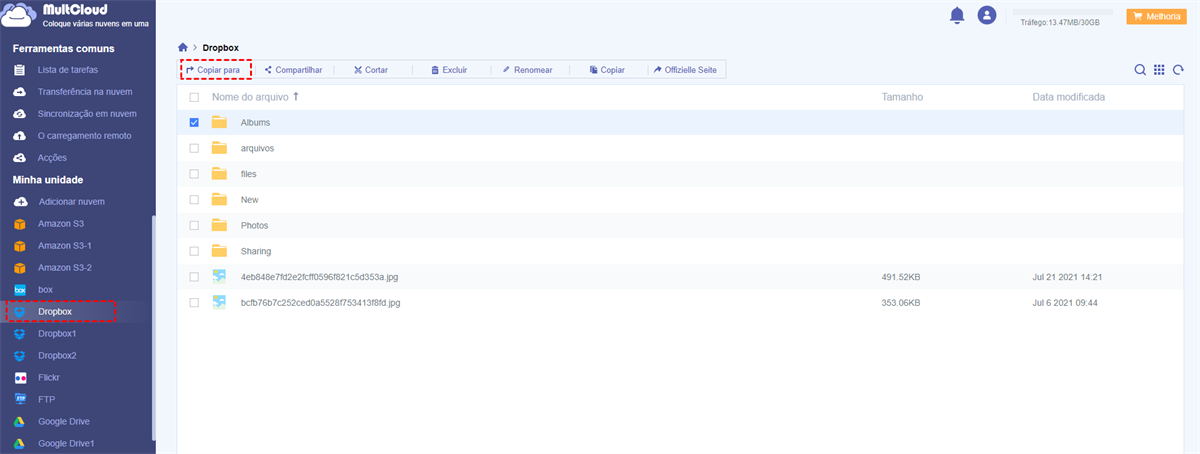
Task: Click Offizielle Seite in the toolbar
Action: [685, 70]
